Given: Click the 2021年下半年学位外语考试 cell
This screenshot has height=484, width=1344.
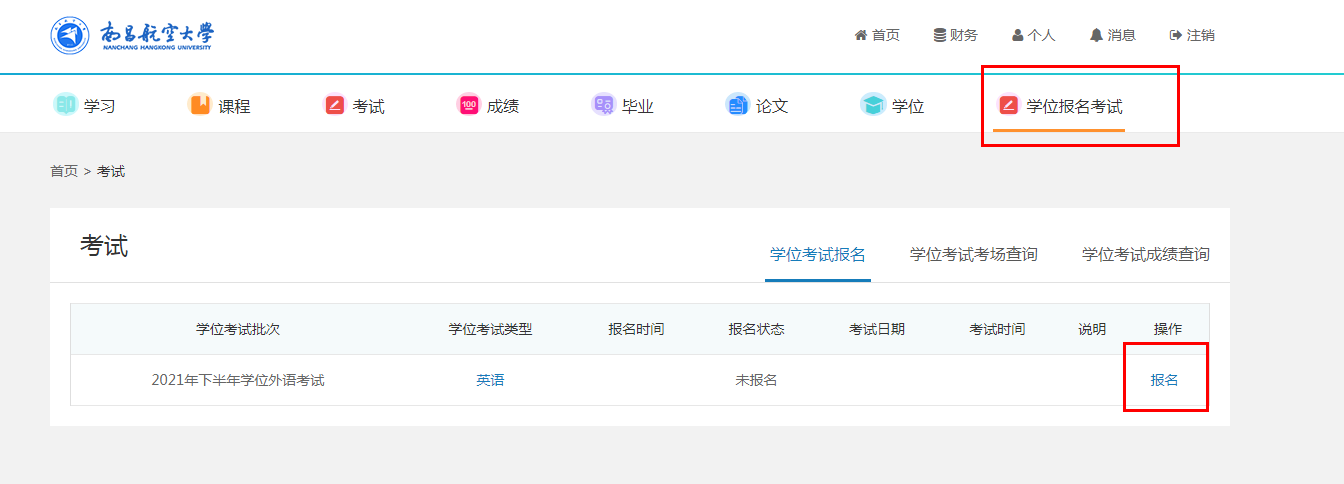Looking at the screenshot, I should click(x=238, y=380).
